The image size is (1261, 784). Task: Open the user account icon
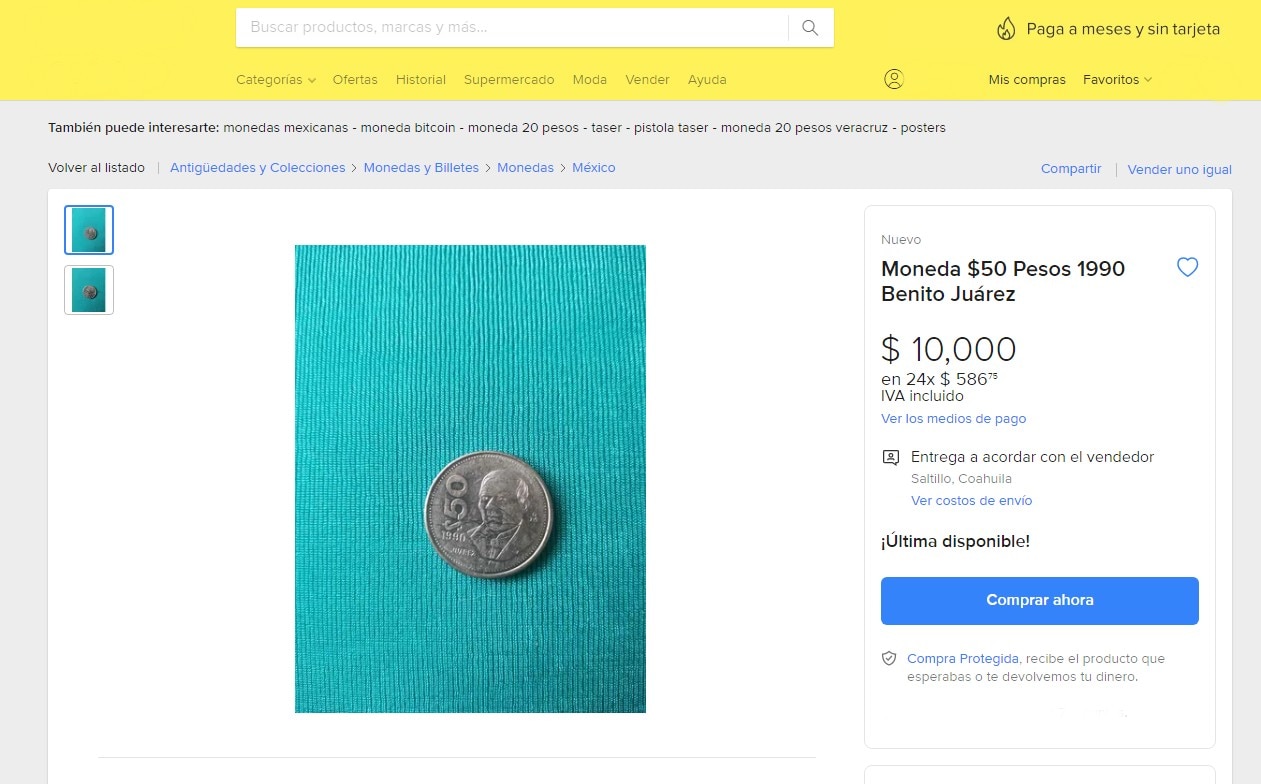894,79
